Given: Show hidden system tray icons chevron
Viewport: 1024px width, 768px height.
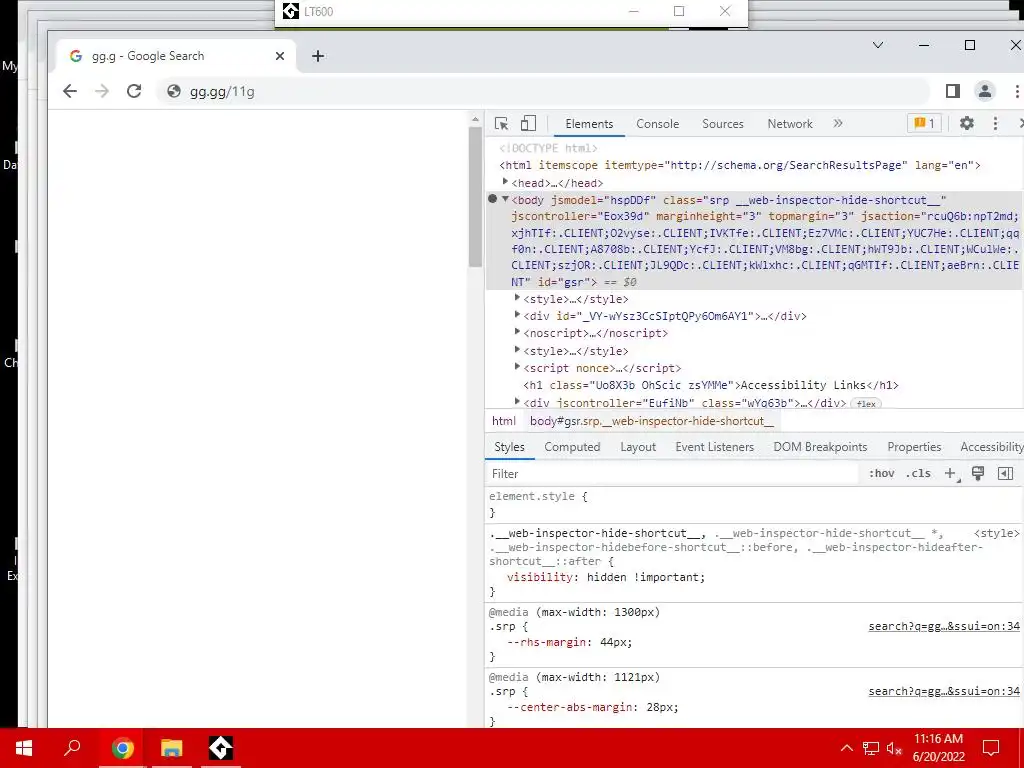Looking at the screenshot, I should tap(846, 748).
